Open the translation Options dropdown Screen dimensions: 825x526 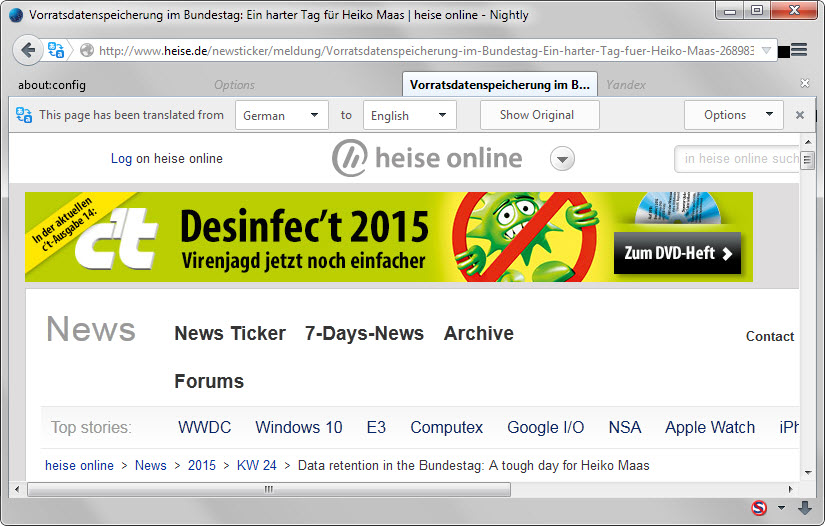click(734, 115)
